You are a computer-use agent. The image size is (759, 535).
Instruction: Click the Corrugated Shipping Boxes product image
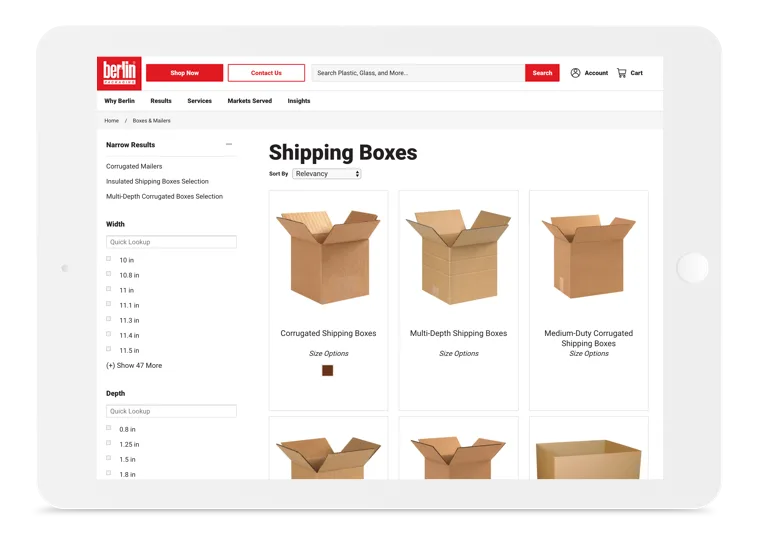click(328, 257)
